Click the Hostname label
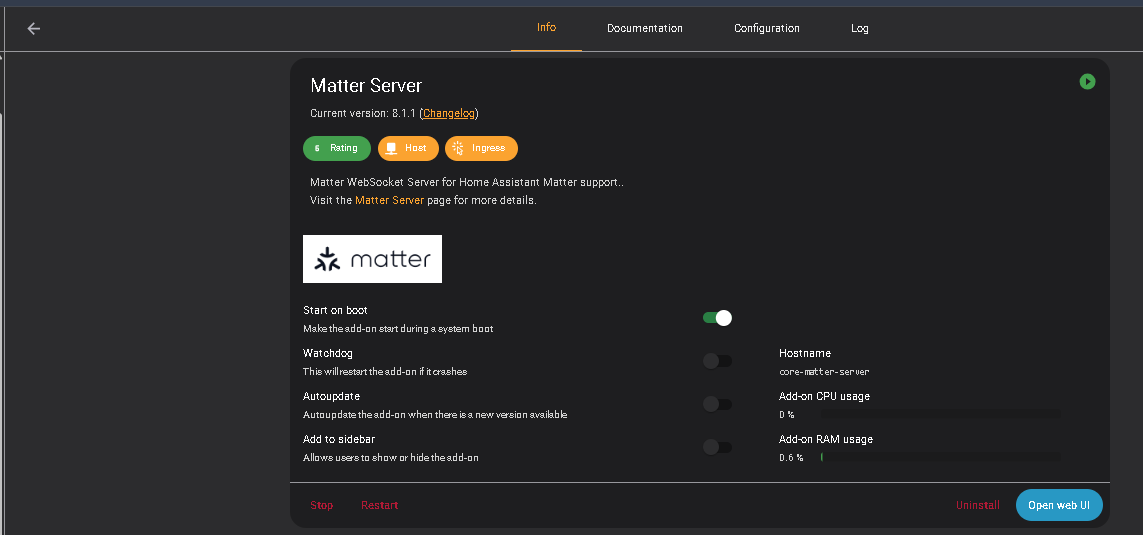This screenshot has height=535, width=1143. tap(805, 354)
